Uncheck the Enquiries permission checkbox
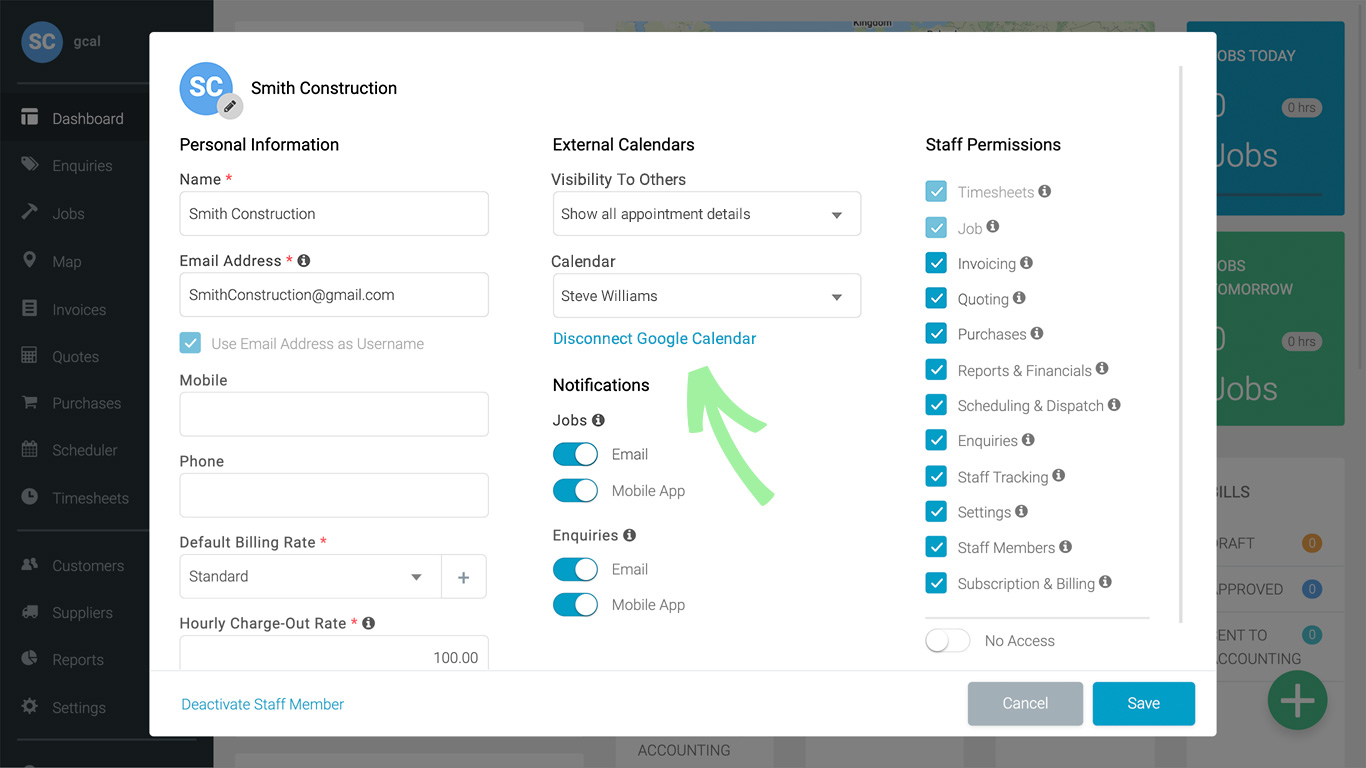 (936, 440)
